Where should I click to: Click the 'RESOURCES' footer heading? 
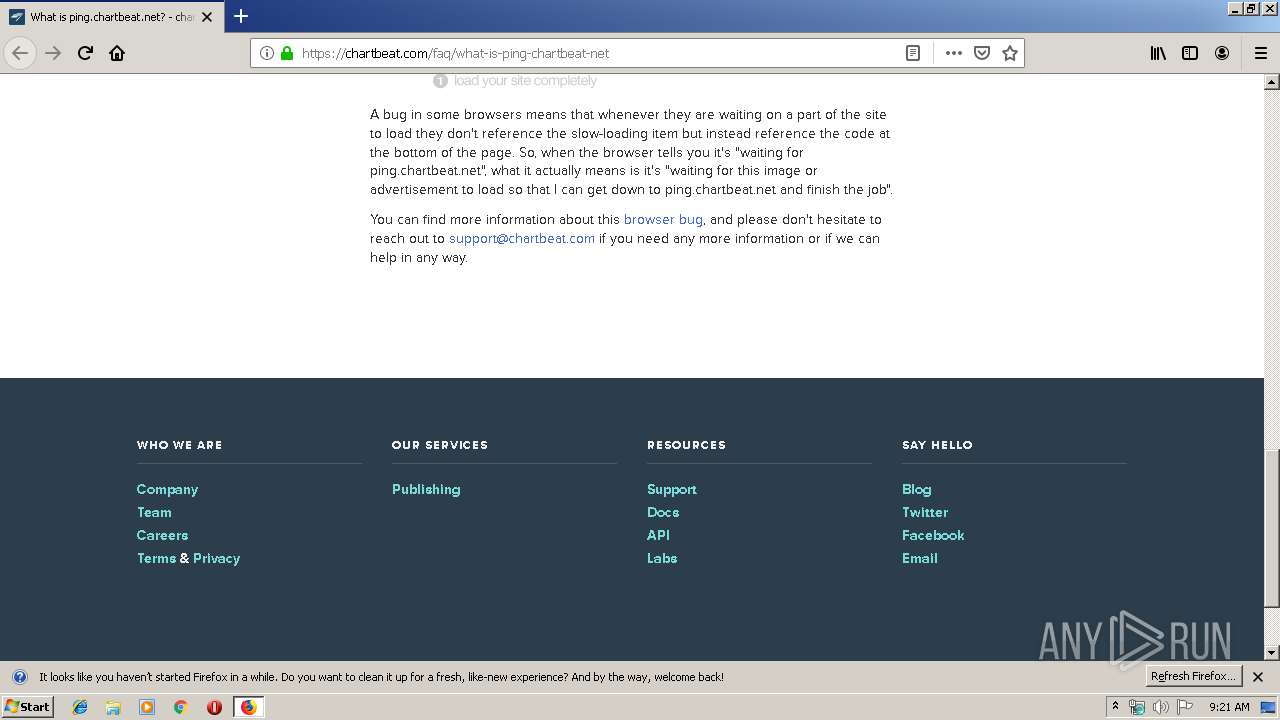686,445
